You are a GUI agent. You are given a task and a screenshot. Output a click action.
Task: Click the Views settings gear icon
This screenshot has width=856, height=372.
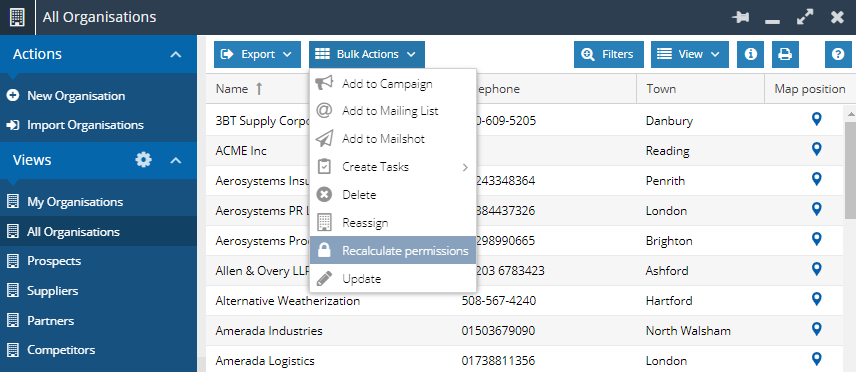pyautogui.click(x=144, y=160)
